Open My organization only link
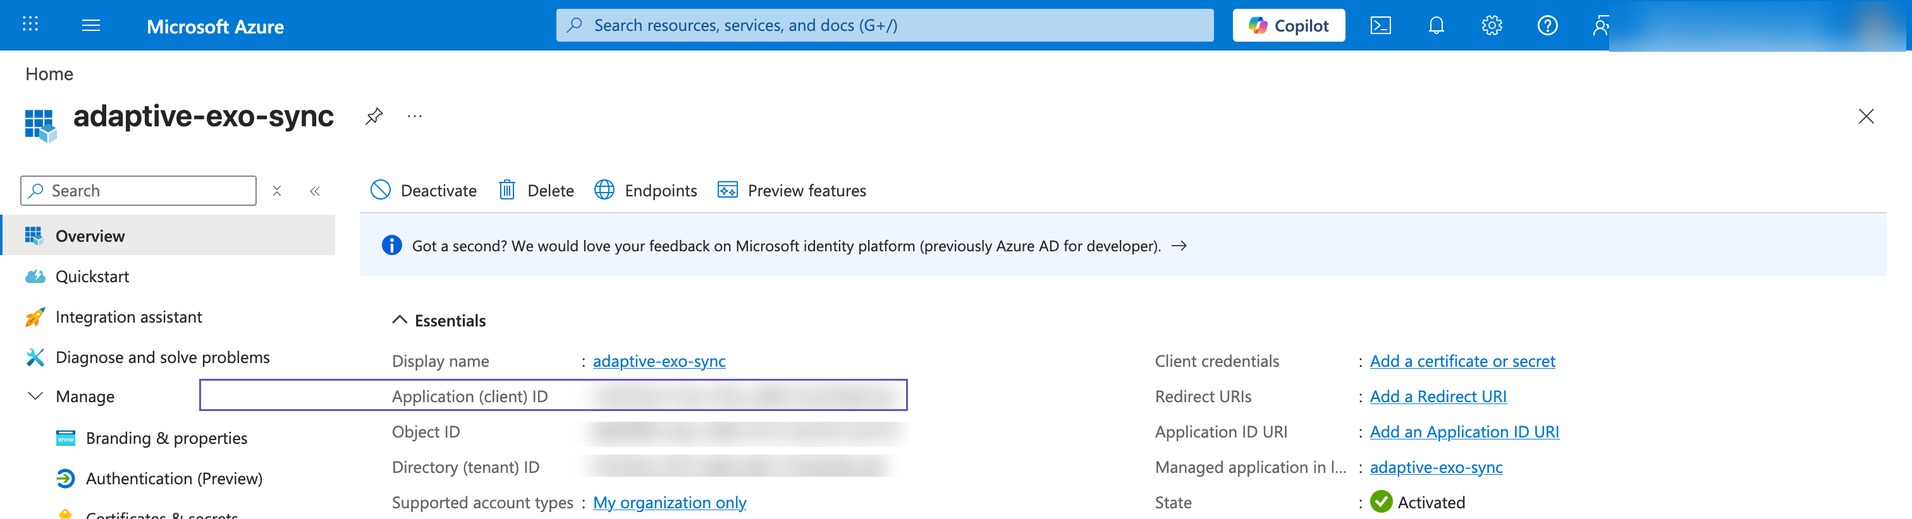The height and width of the screenshot is (519, 1912). 670,502
